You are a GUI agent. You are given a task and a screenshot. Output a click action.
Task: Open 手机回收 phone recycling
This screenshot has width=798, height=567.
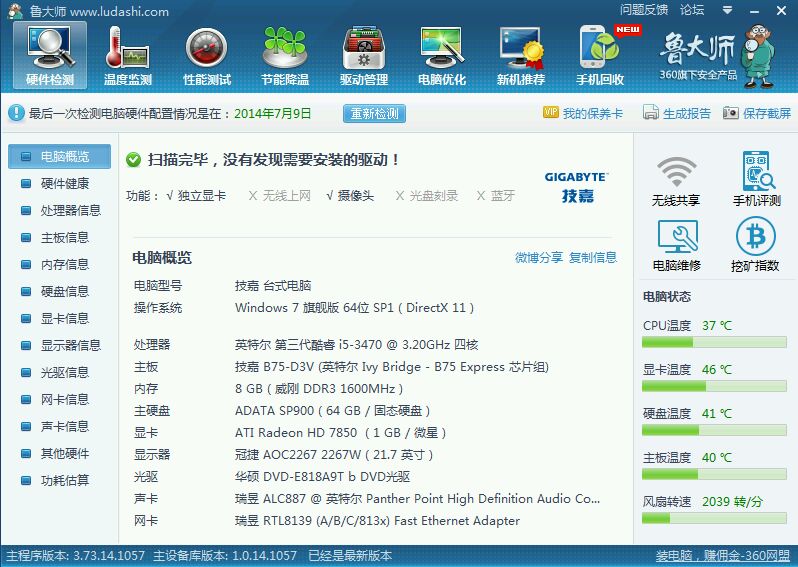coord(600,55)
